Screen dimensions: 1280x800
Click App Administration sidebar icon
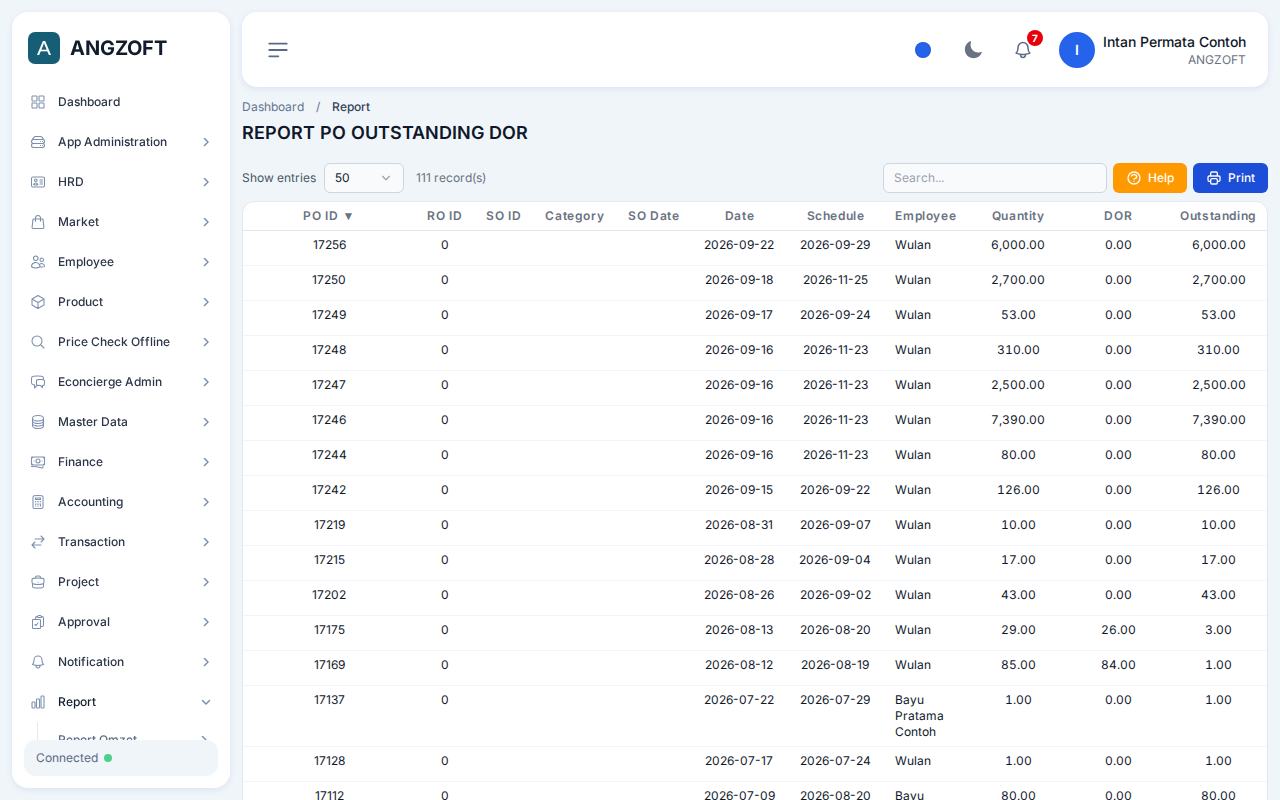(38, 142)
